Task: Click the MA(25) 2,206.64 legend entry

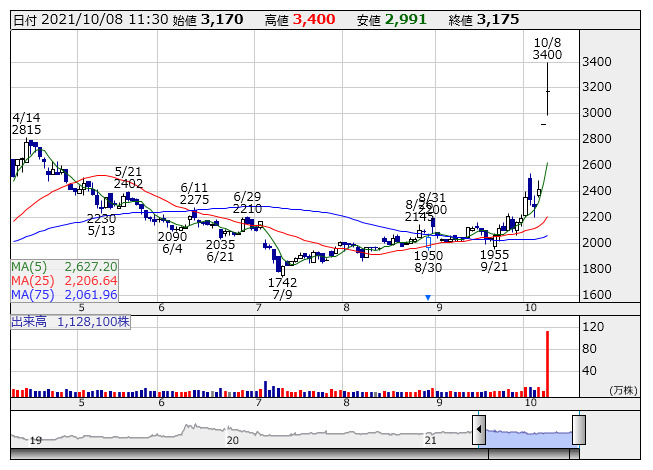Action: click(64, 281)
